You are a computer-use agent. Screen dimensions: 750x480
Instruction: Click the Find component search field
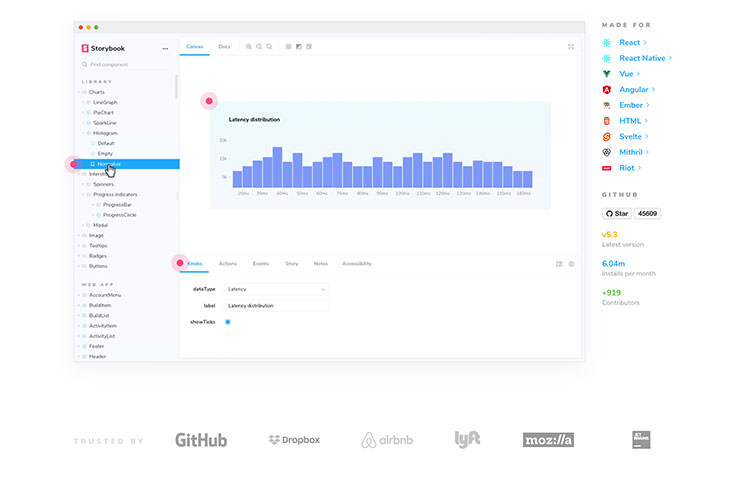pos(127,64)
